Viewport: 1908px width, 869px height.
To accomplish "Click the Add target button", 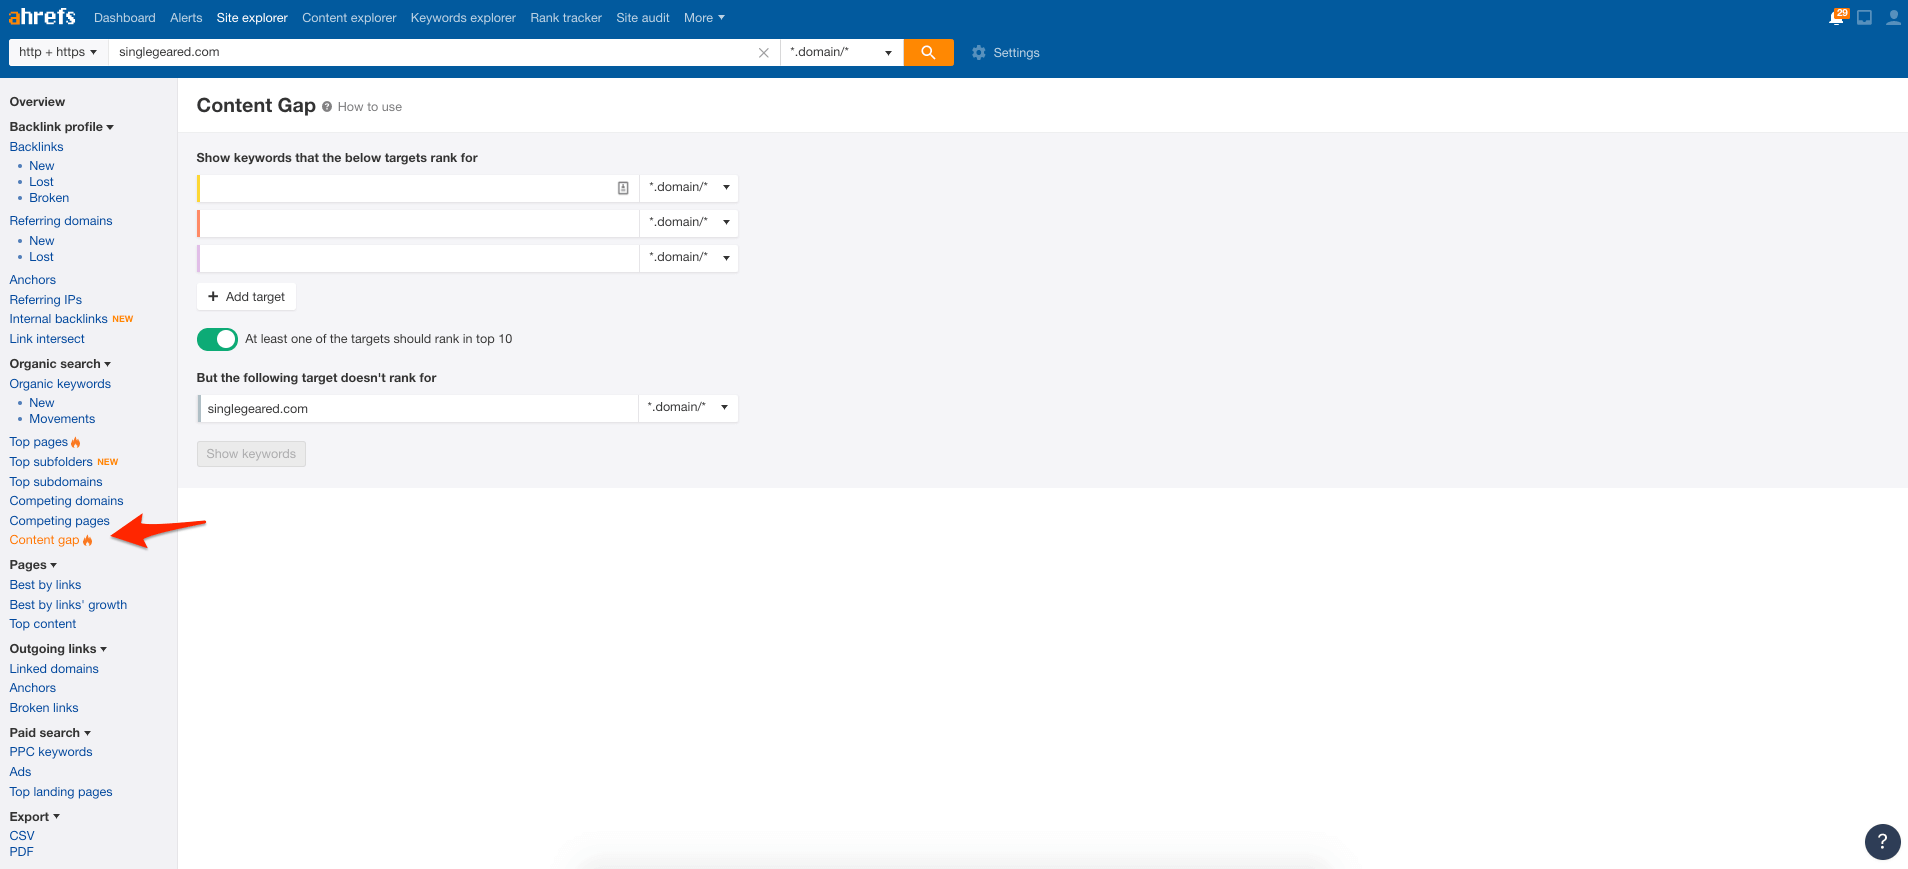I will 246,297.
